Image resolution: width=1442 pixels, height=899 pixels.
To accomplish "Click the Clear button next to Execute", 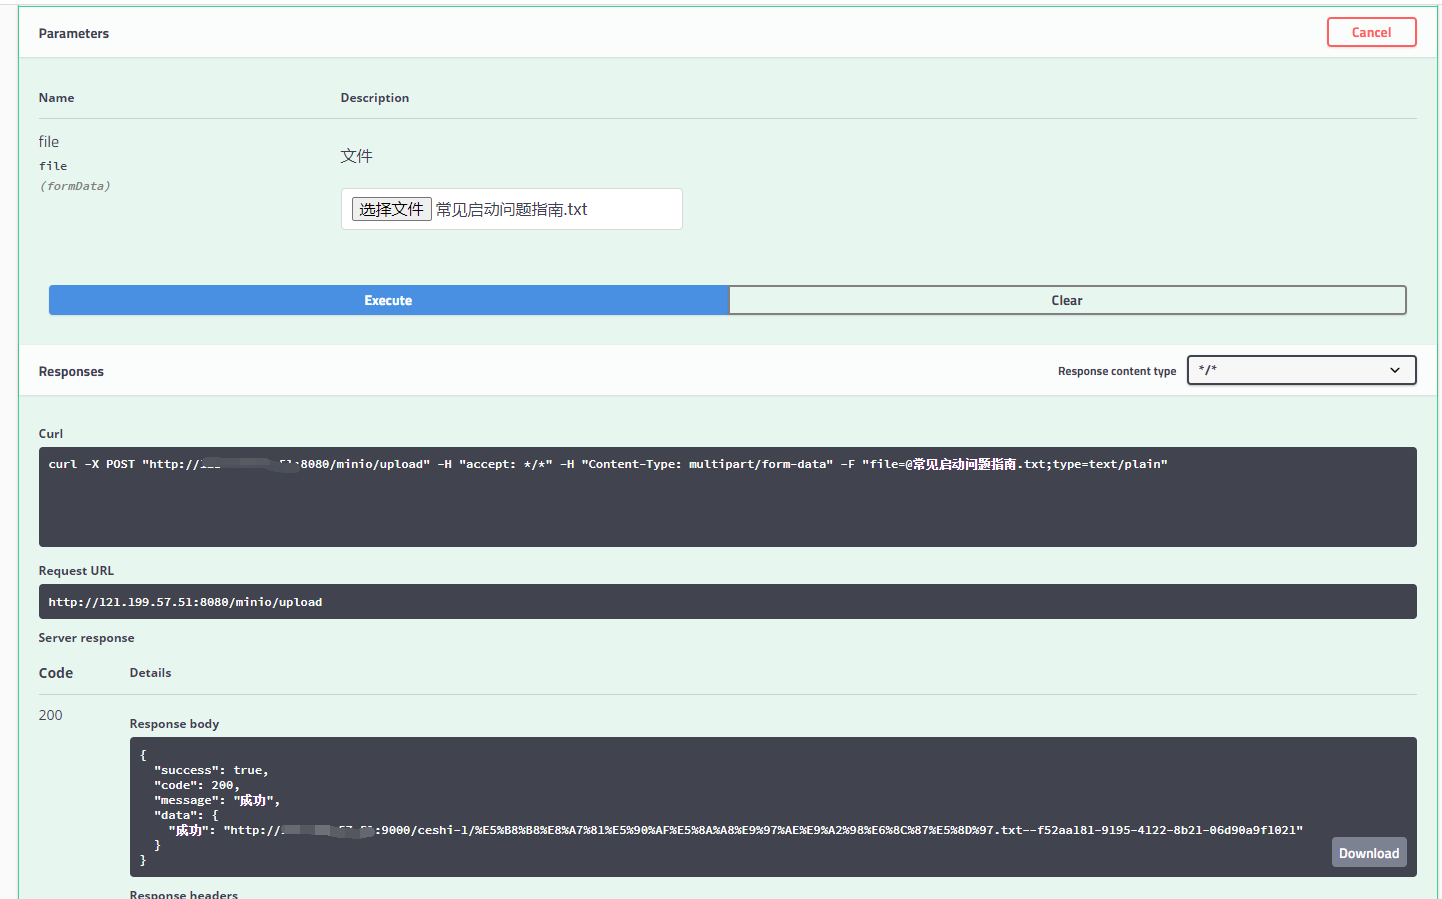I will point(1066,300).
